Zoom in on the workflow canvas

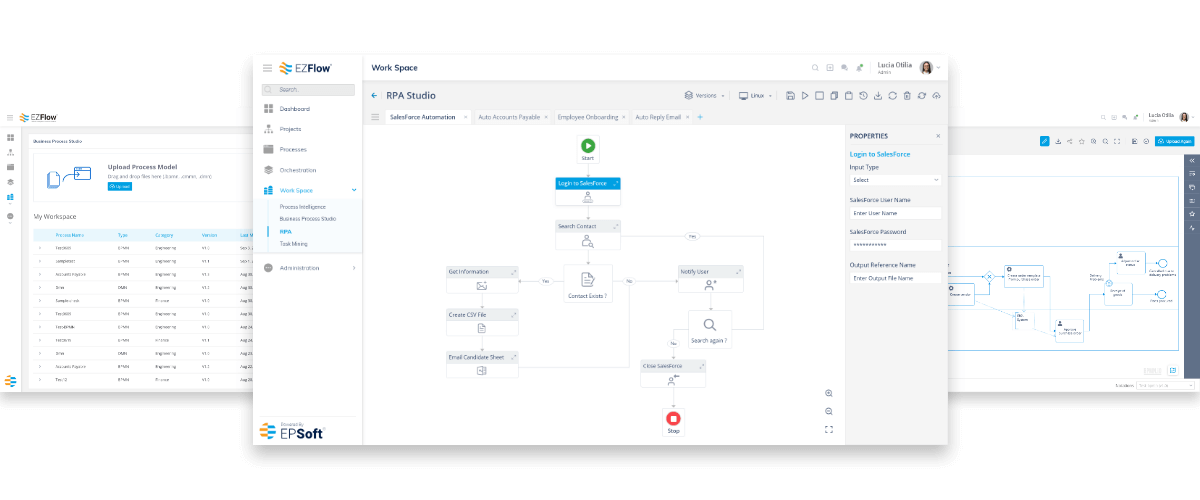tap(829, 393)
